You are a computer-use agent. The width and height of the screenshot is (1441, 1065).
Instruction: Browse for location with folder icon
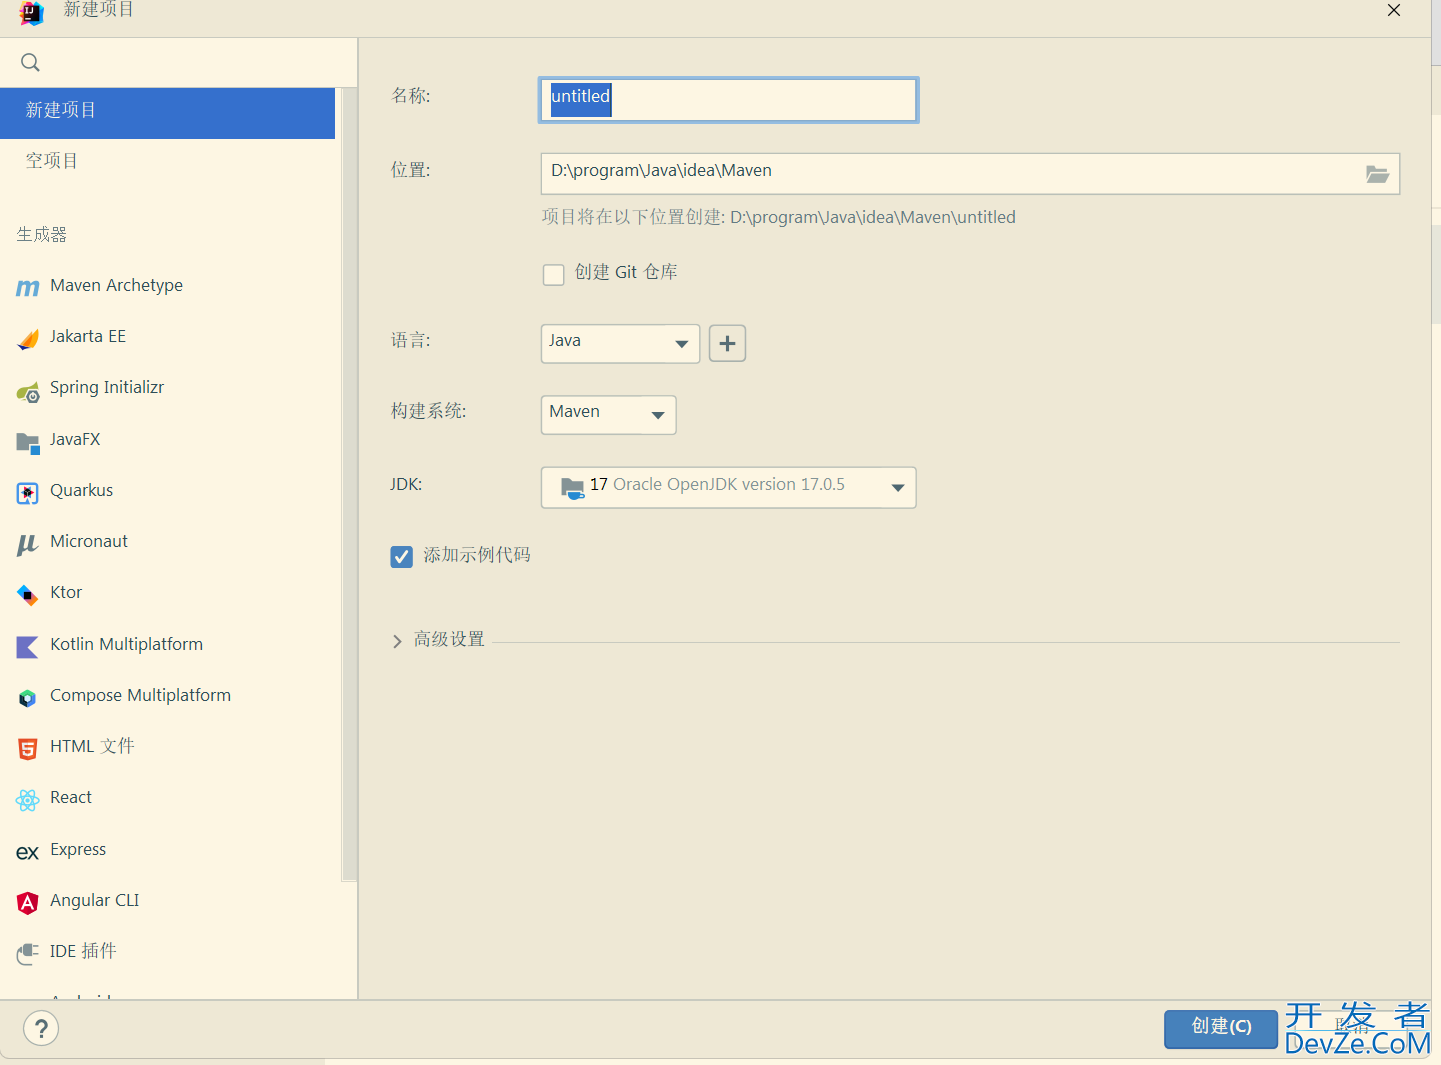1377,174
